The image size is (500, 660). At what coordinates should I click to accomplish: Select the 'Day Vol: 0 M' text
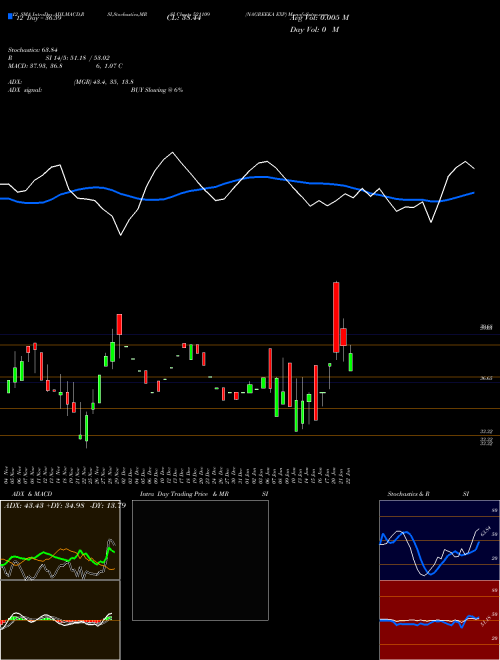[314, 30]
